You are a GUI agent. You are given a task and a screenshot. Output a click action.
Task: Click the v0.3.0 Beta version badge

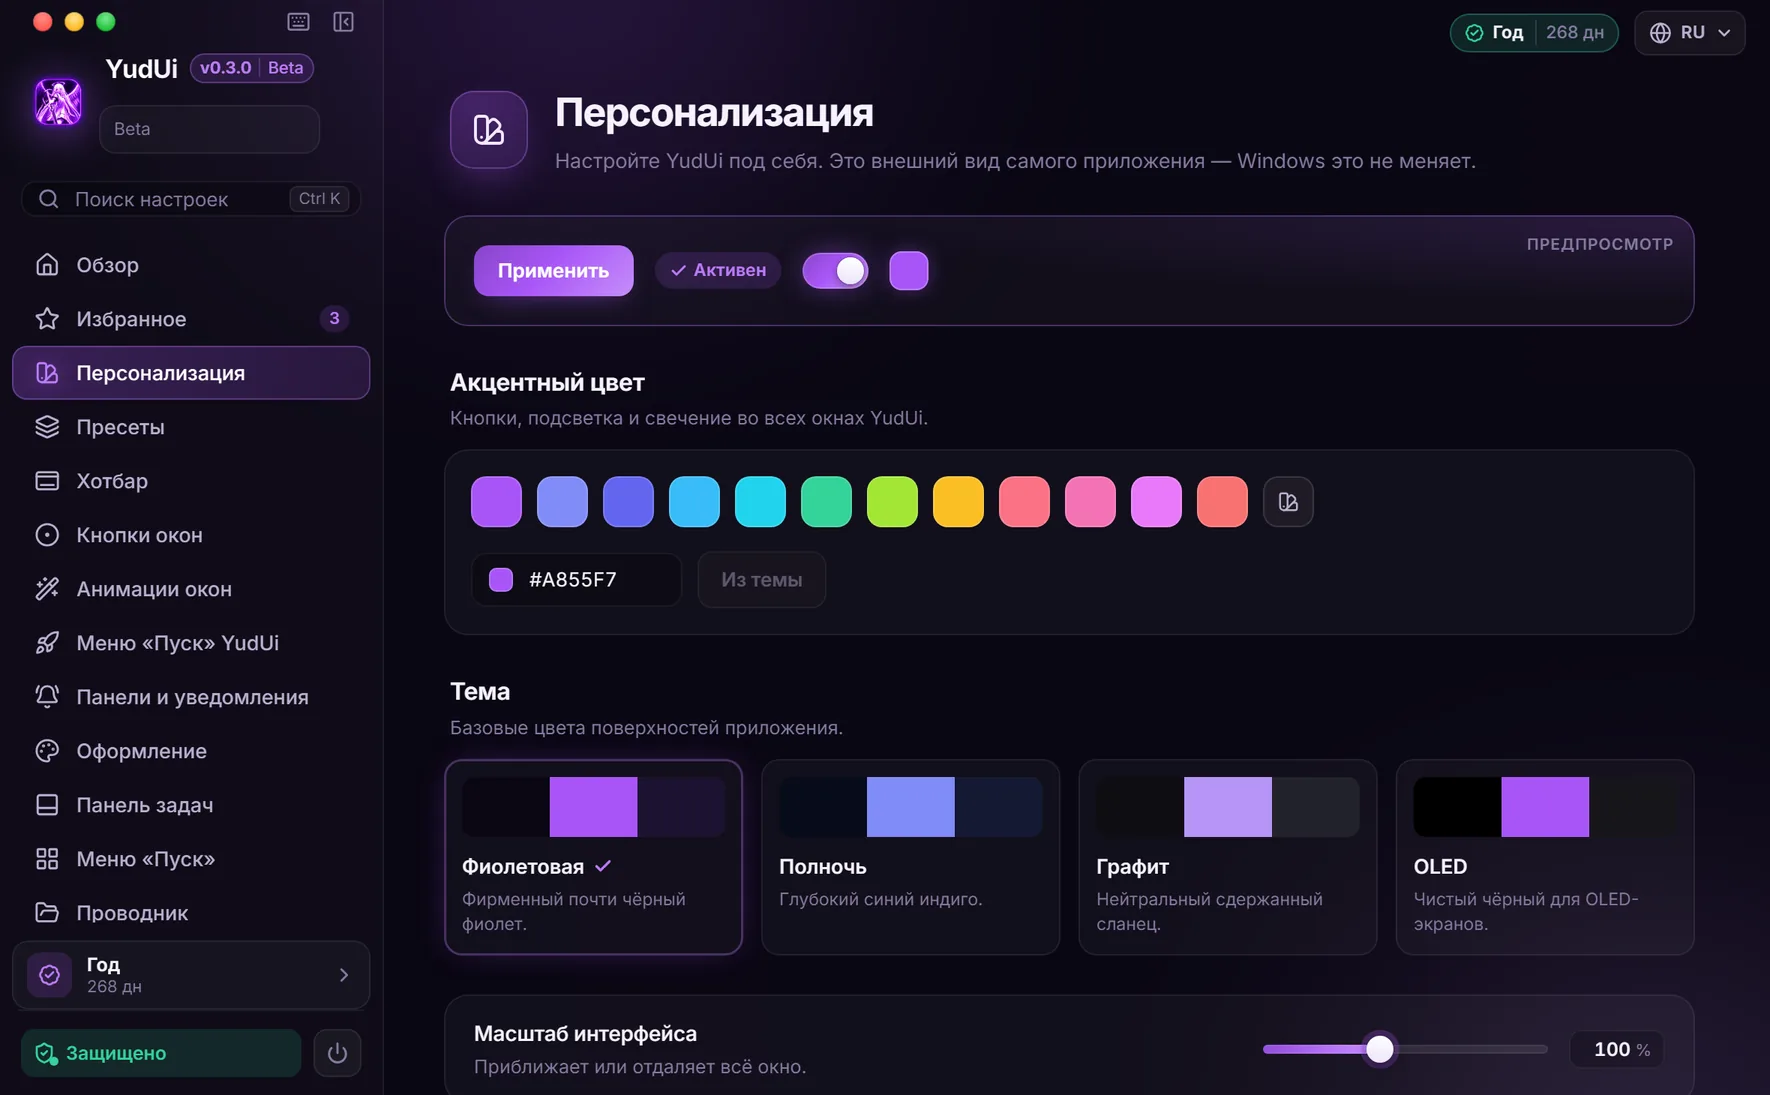point(252,68)
